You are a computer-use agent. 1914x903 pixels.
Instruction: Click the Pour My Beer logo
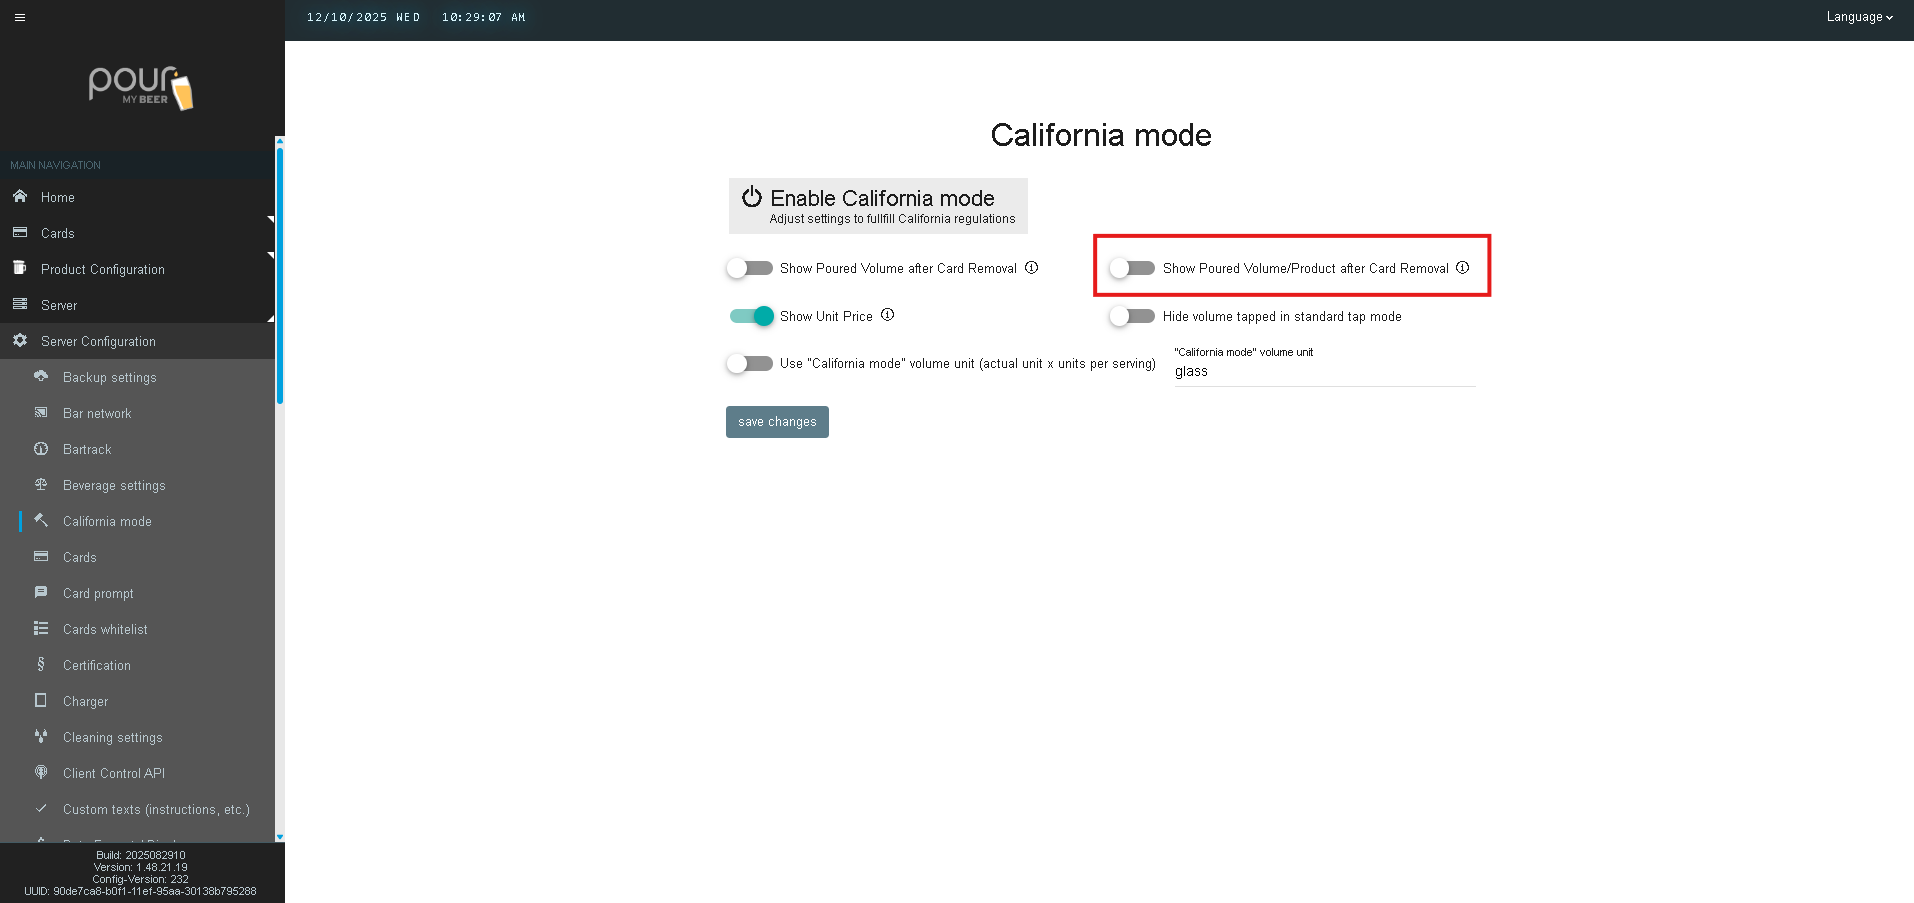(141, 88)
